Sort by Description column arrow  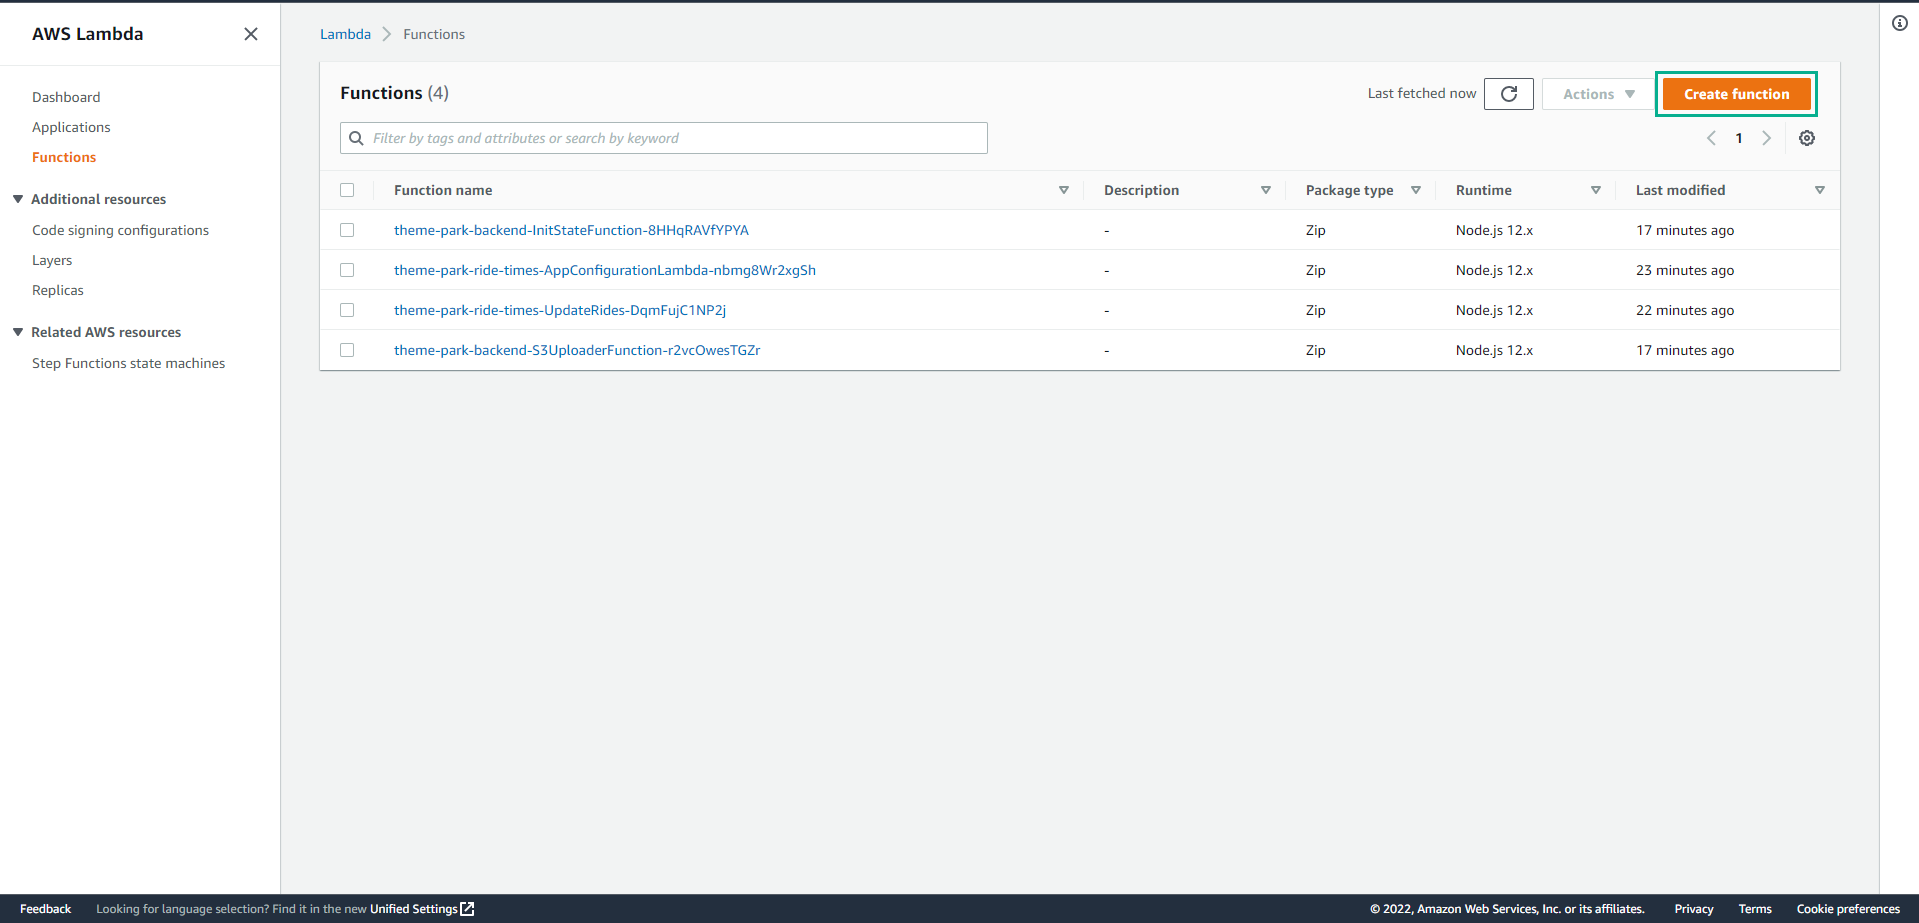click(1266, 190)
